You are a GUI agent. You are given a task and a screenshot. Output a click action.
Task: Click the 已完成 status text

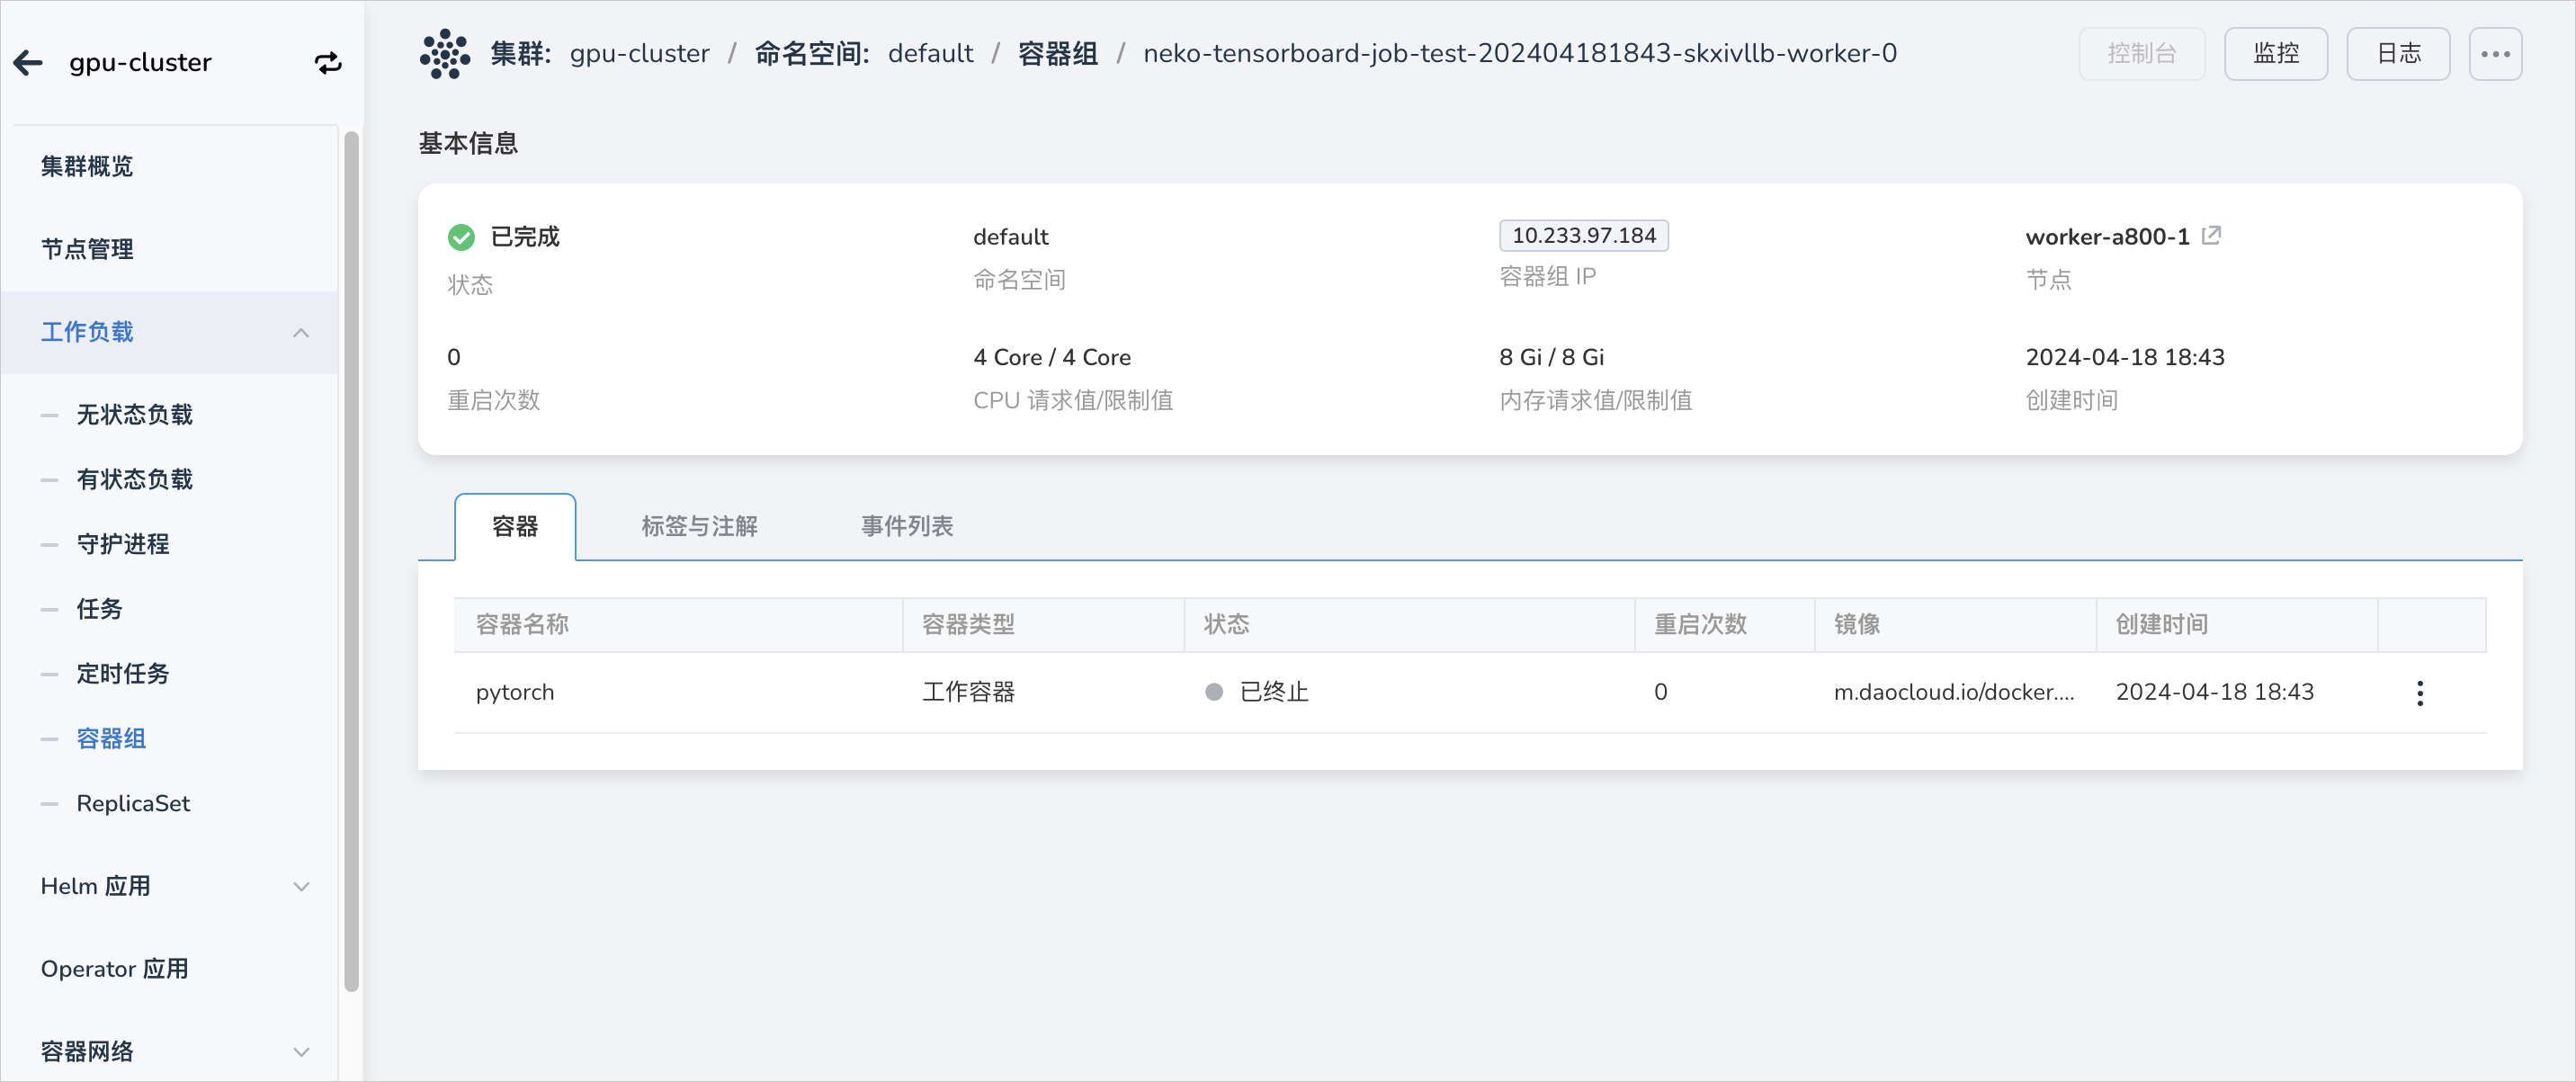pyautogui.click(x=524, y=237)
